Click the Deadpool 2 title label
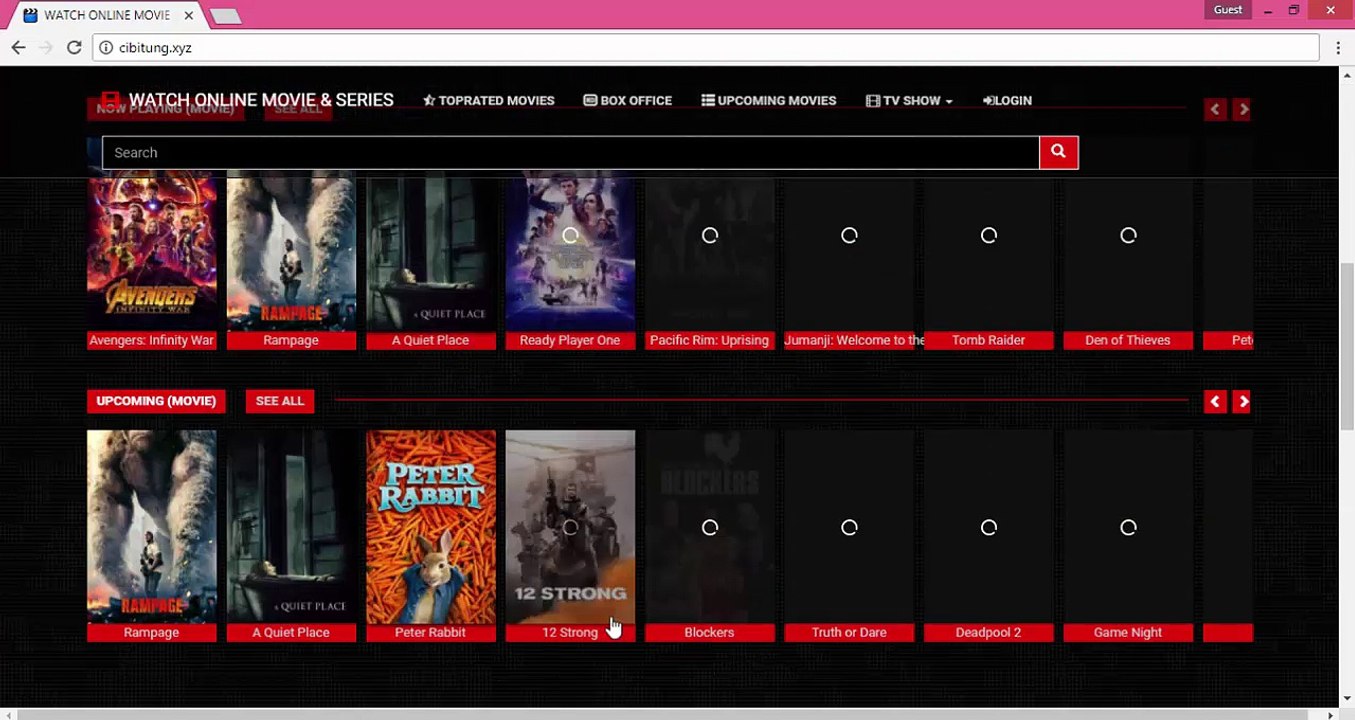Viewport: 1355px width, 720px height. click(988, 632)
